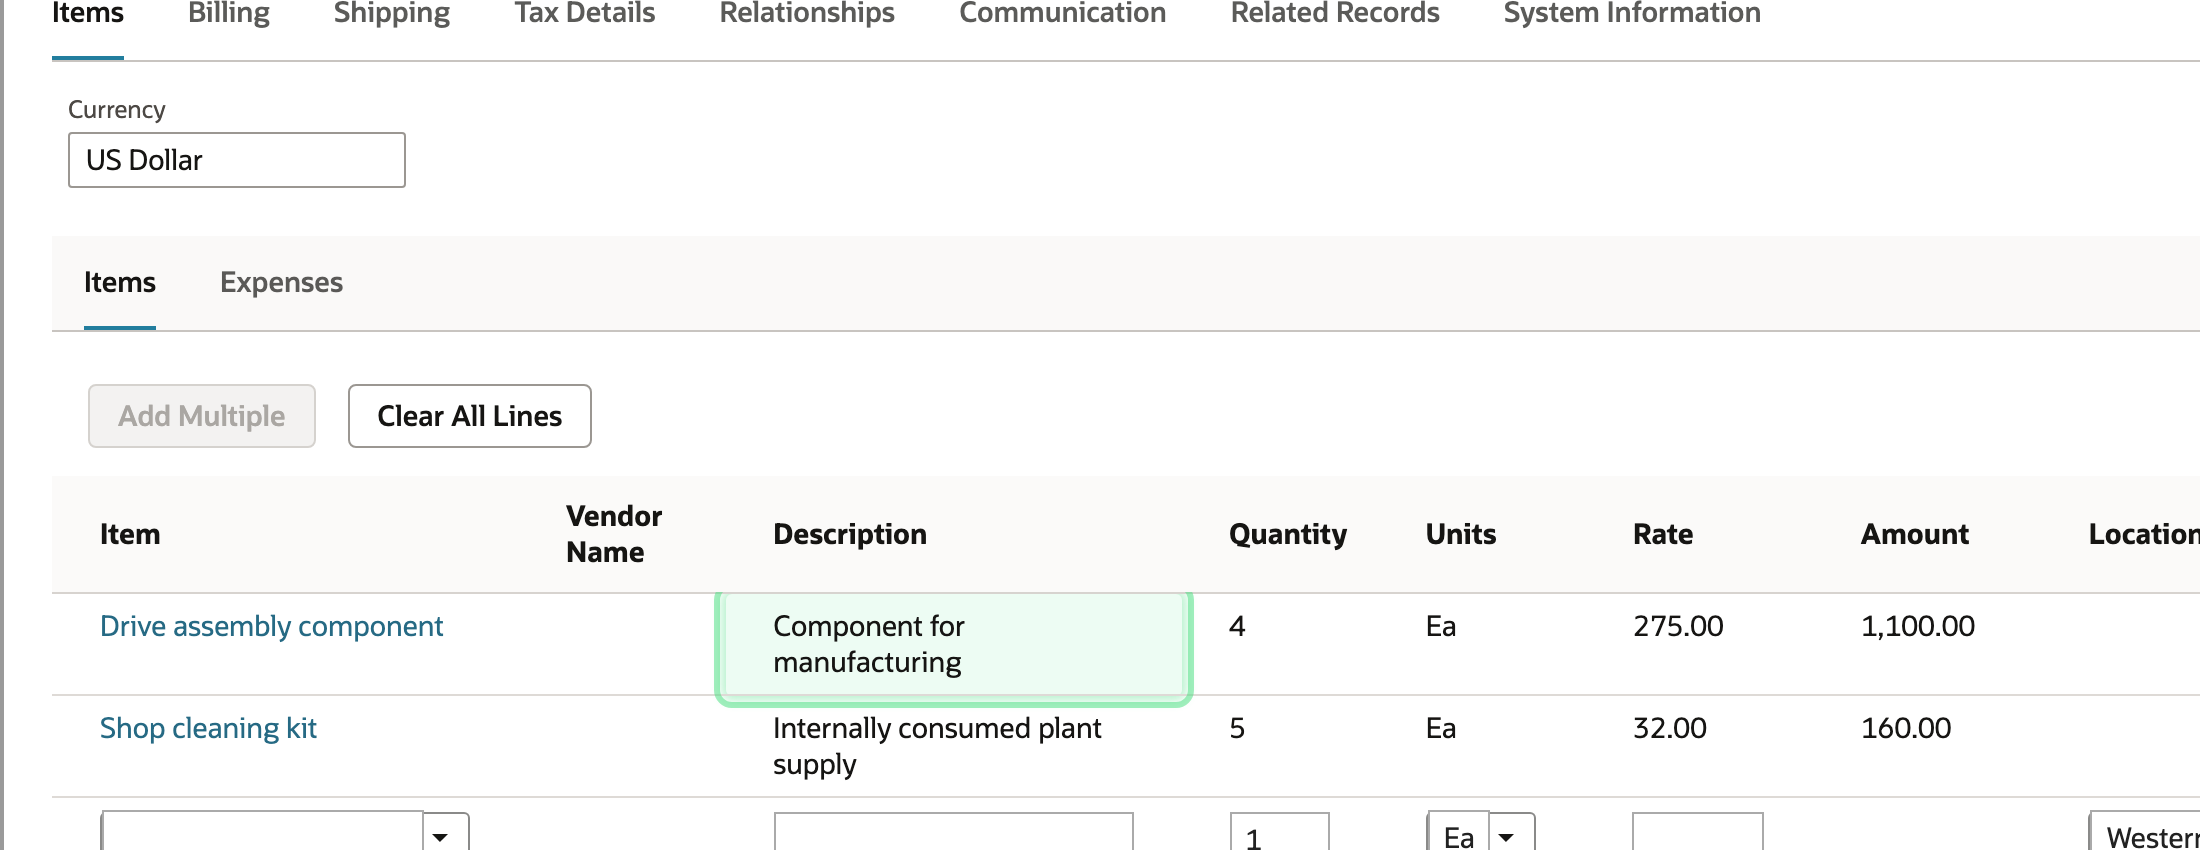Click the Units column header

click(x=1461, y=534)
